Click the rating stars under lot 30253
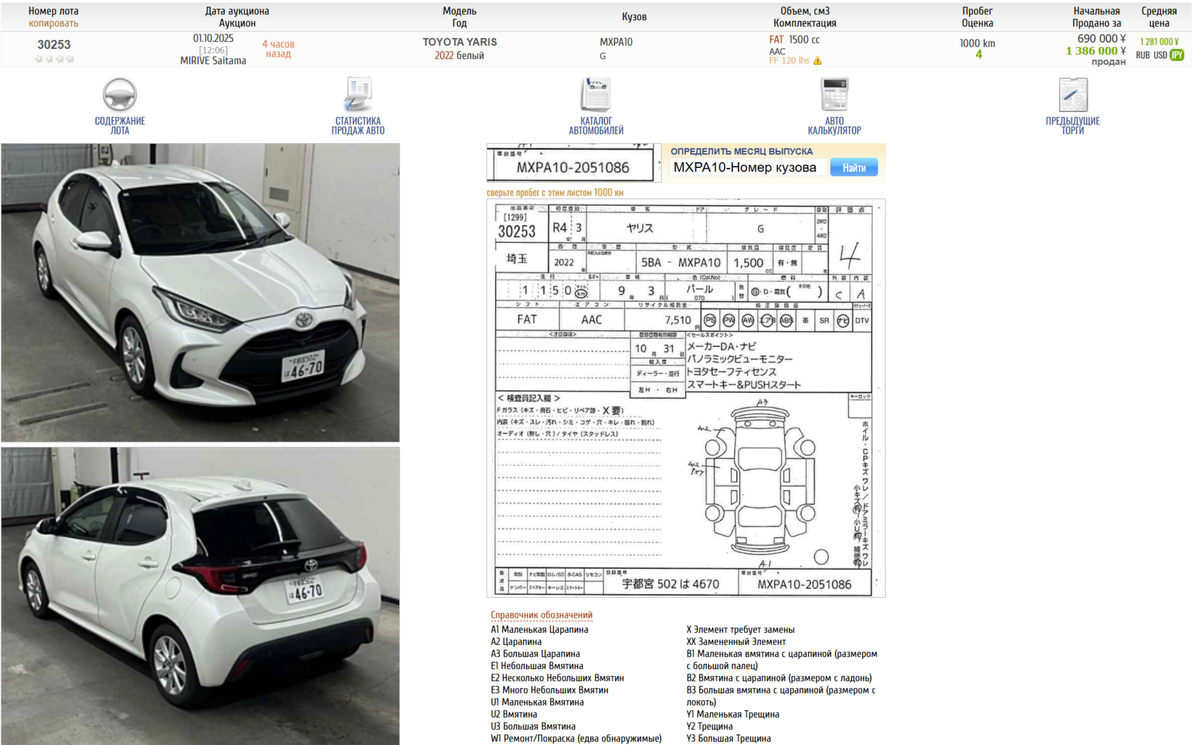The image size is (1200, 745). (x=54, y=59)
